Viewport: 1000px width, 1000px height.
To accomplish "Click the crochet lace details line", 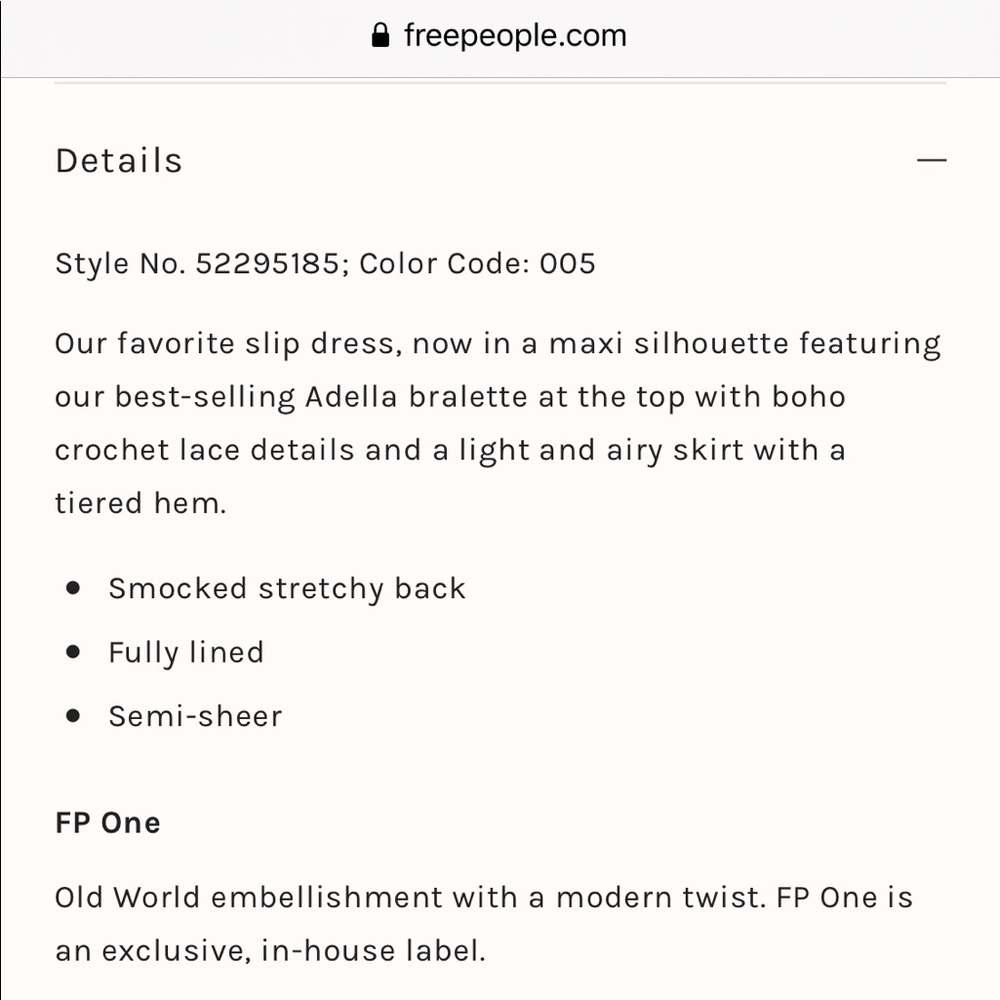I will (450, 451).
